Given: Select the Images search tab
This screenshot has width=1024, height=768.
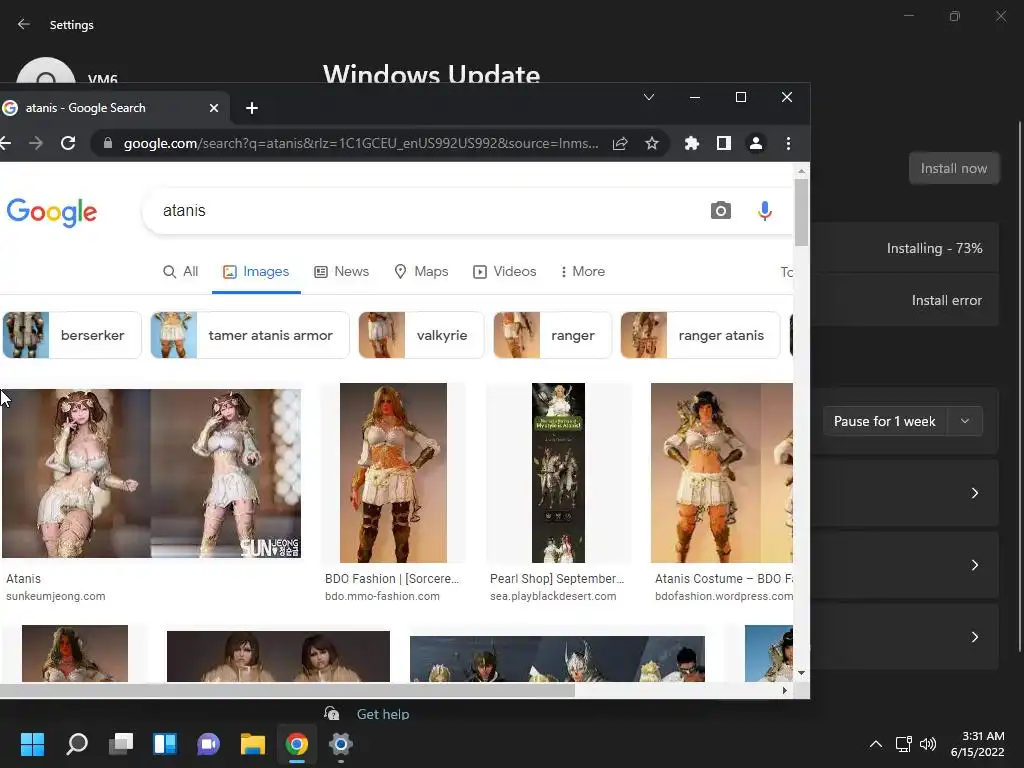Looking at the screenshot, I should point(256,272).
